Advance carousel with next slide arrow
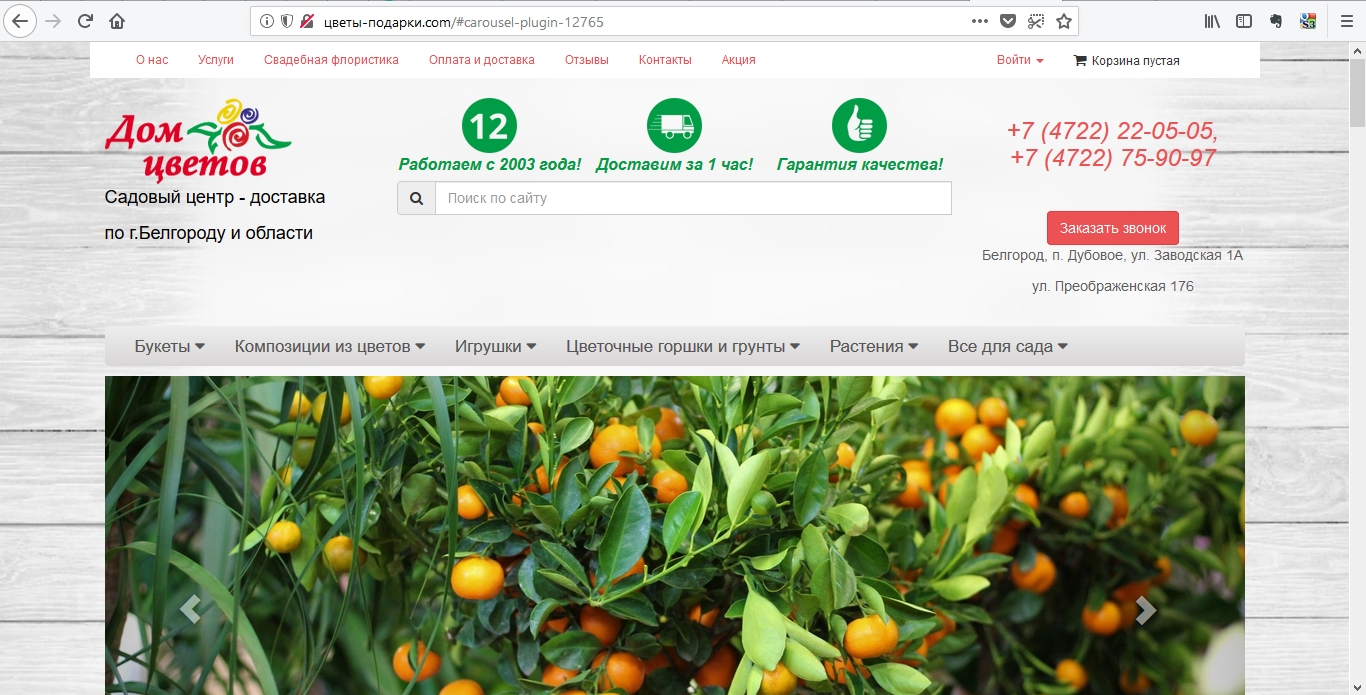This screenshot has width=1366, height=695. coord(1146,609)
